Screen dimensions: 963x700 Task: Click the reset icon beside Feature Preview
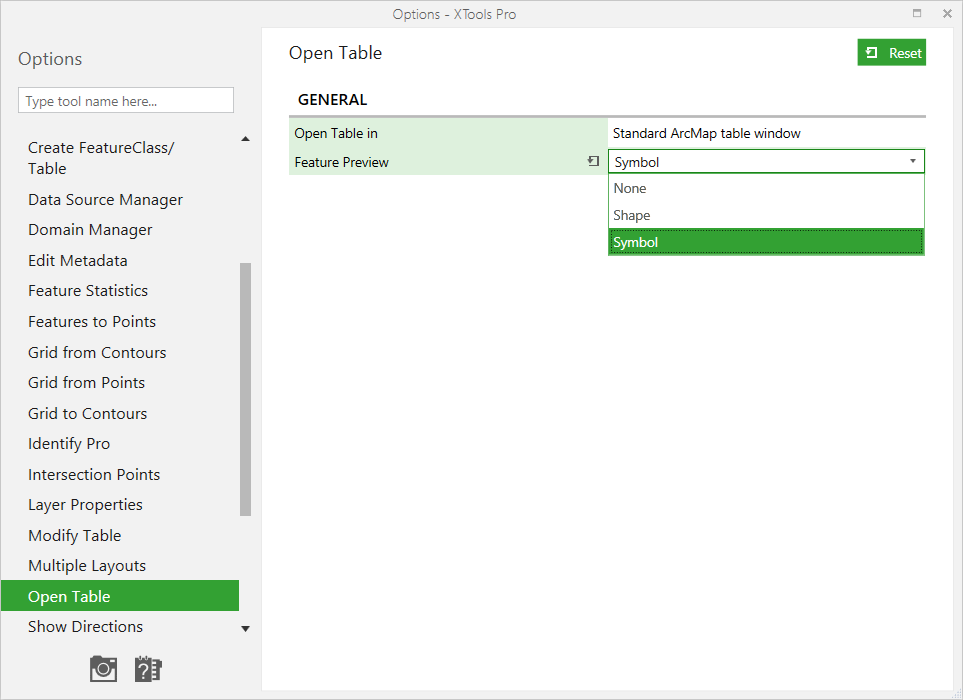pyautogui.click(x=593, y=161)
